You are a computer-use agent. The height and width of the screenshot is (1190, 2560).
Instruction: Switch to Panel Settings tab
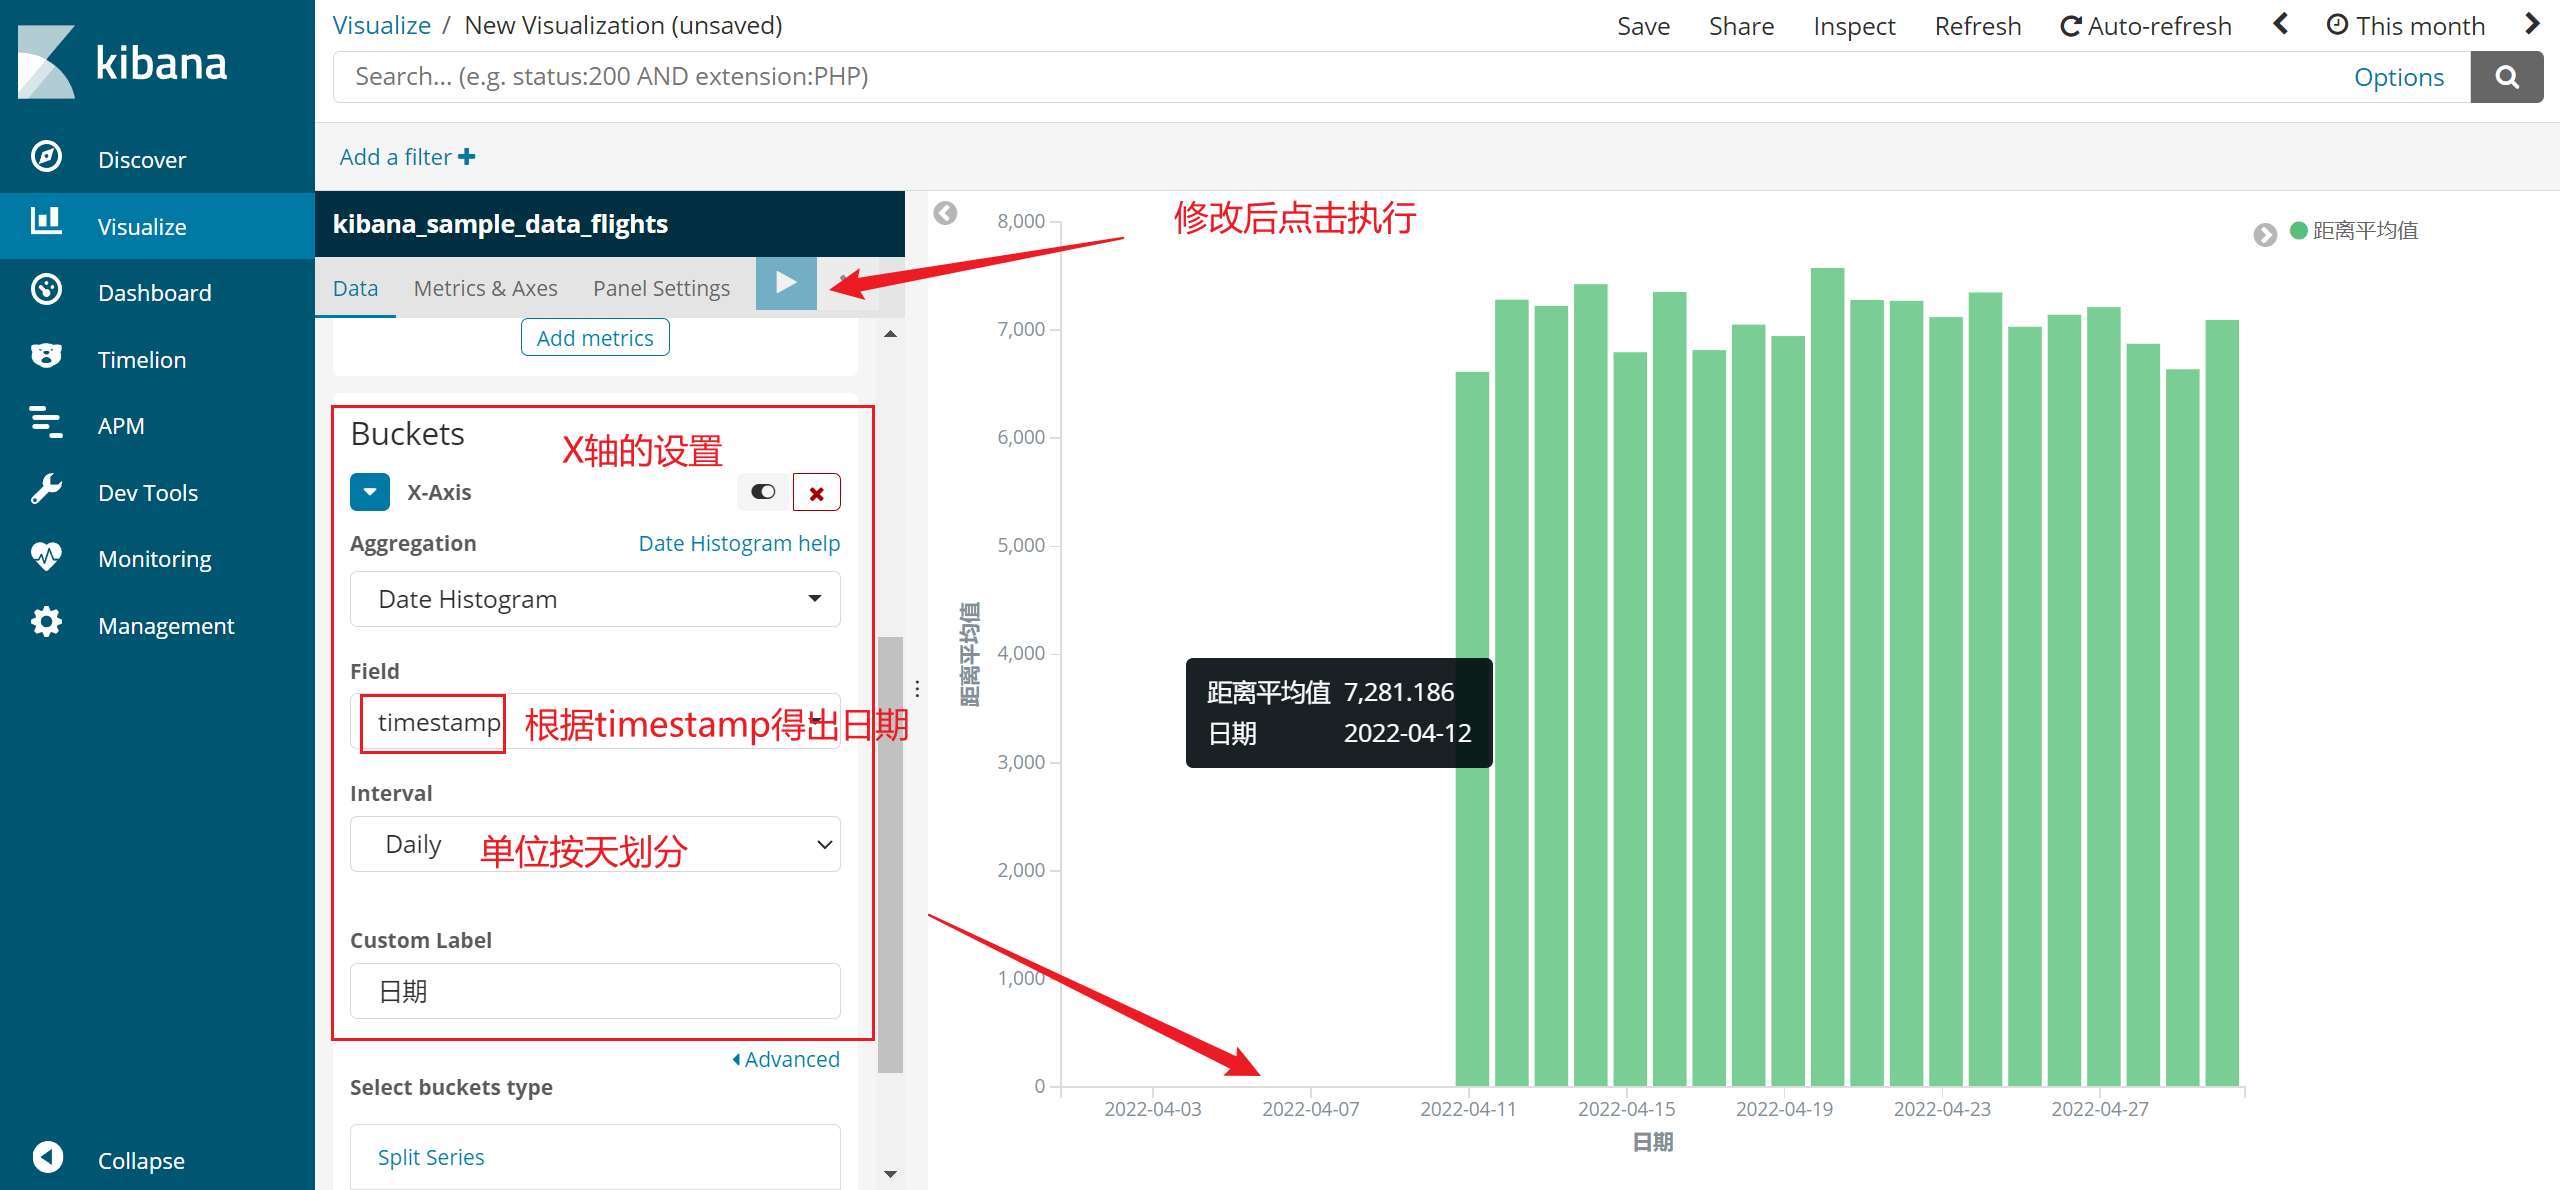[x=661, y=288]
